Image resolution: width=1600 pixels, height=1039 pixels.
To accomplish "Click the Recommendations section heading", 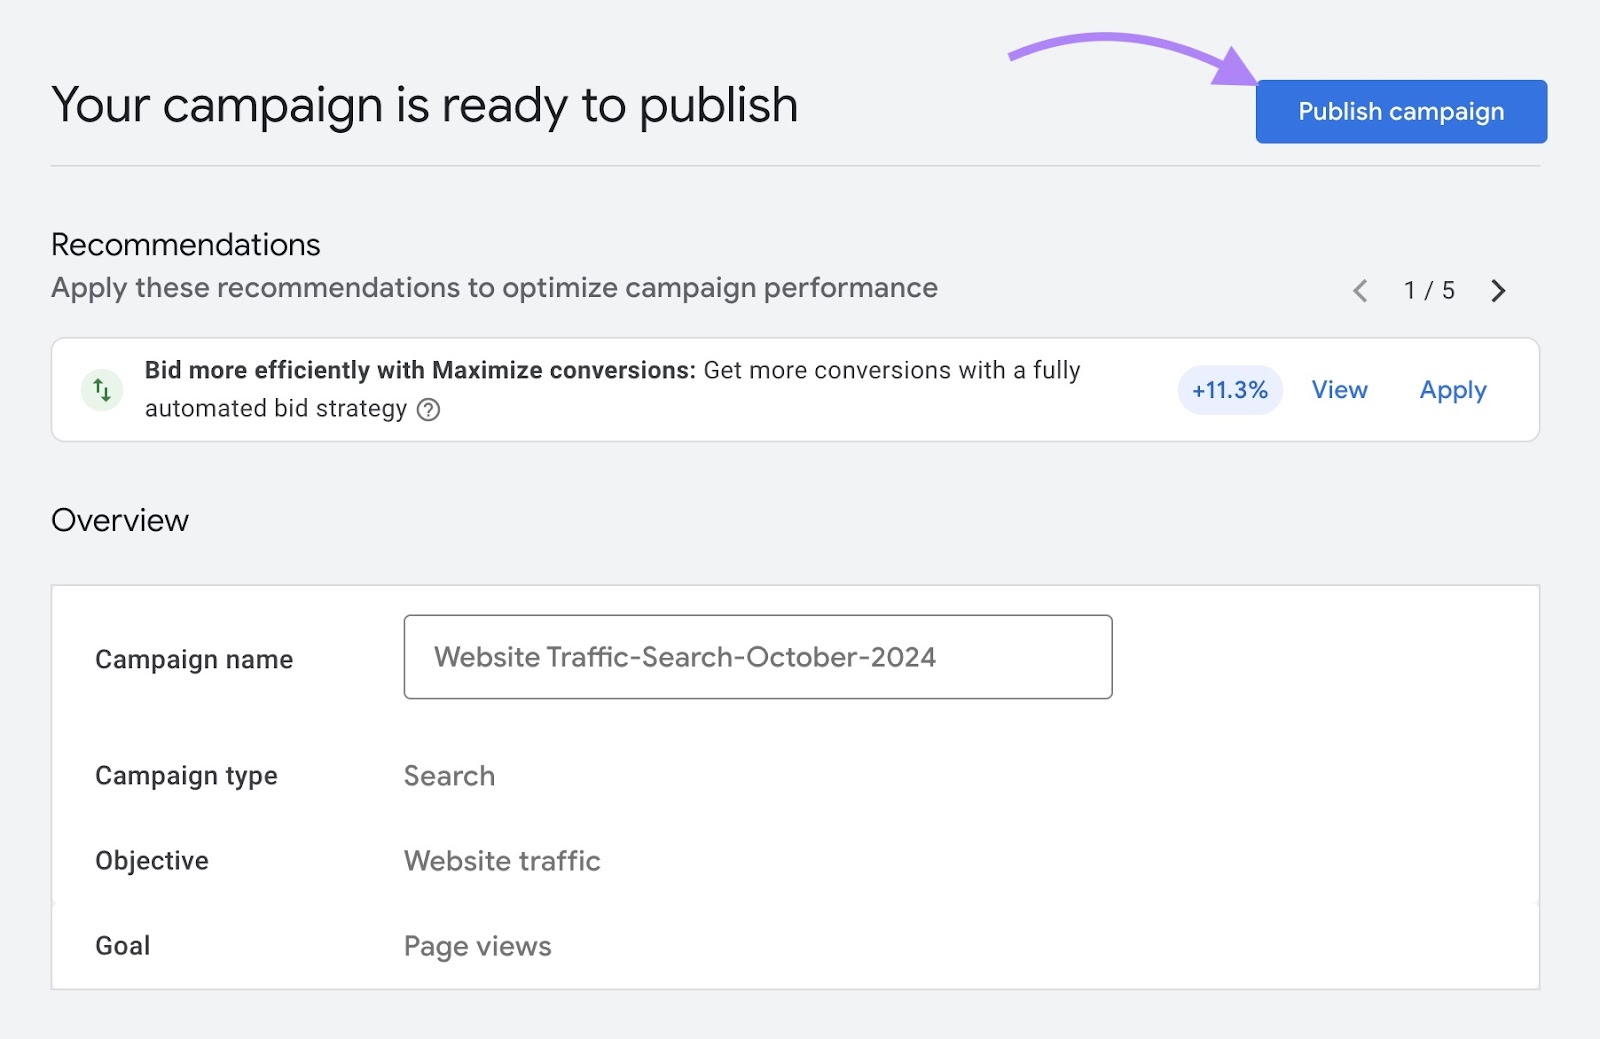I will point(185,244).
